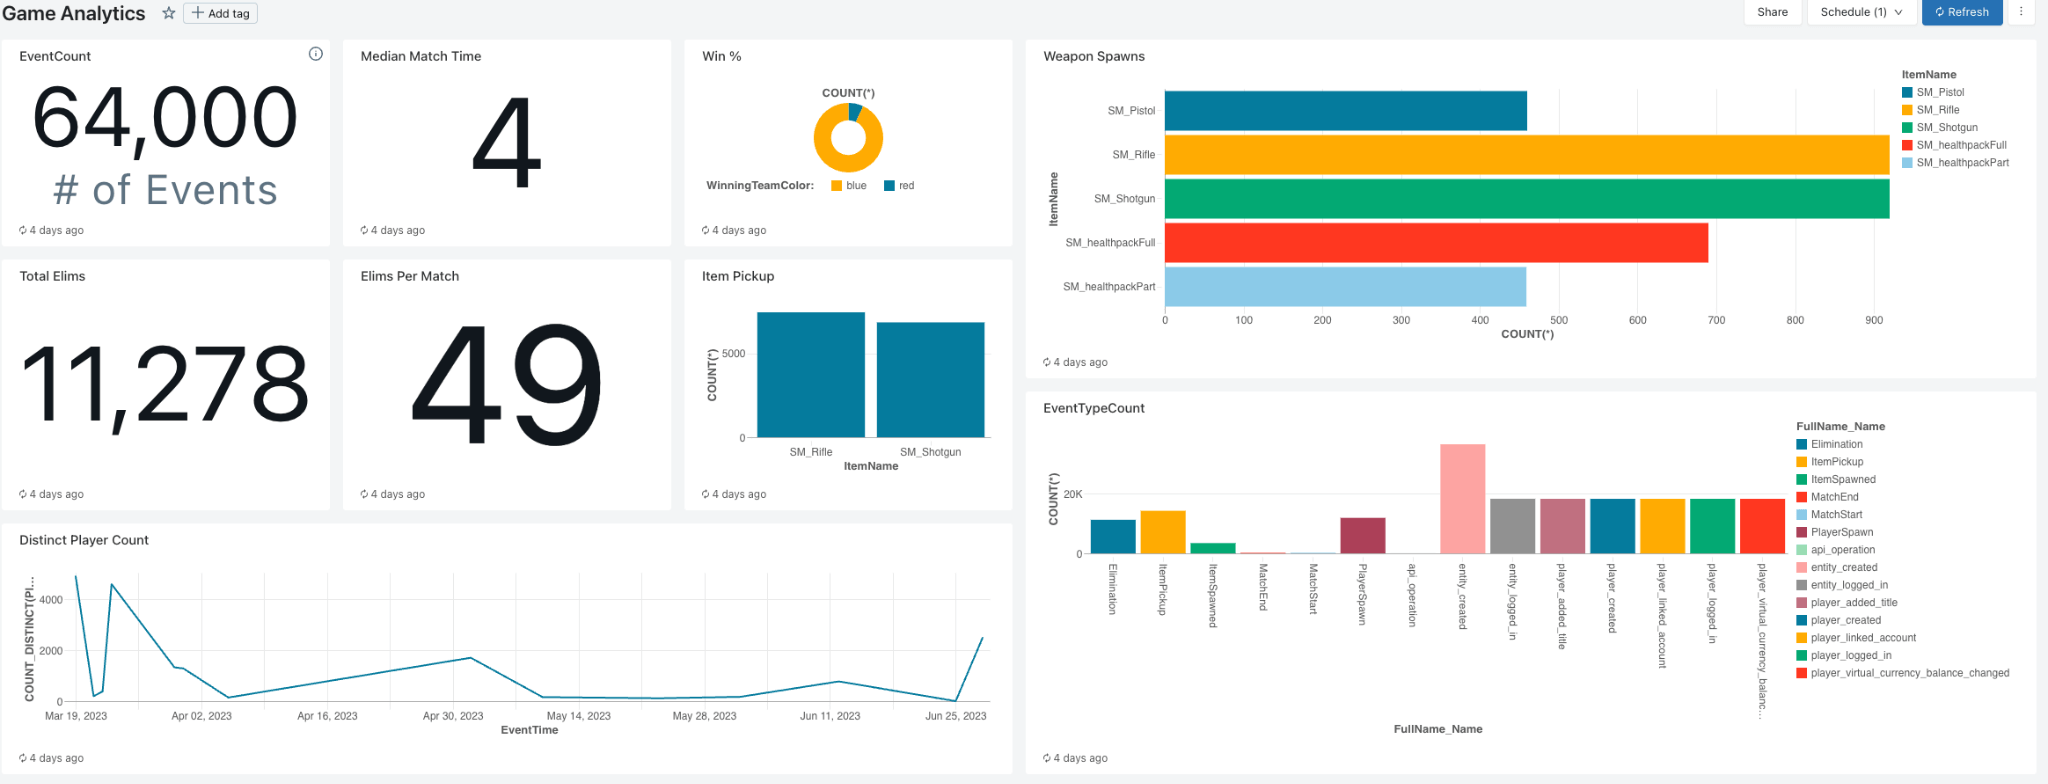Click the orange ItemPickup bar in EventTypeCount
This screenshot has width=2048, height=784.
[x=1163, y=532]
